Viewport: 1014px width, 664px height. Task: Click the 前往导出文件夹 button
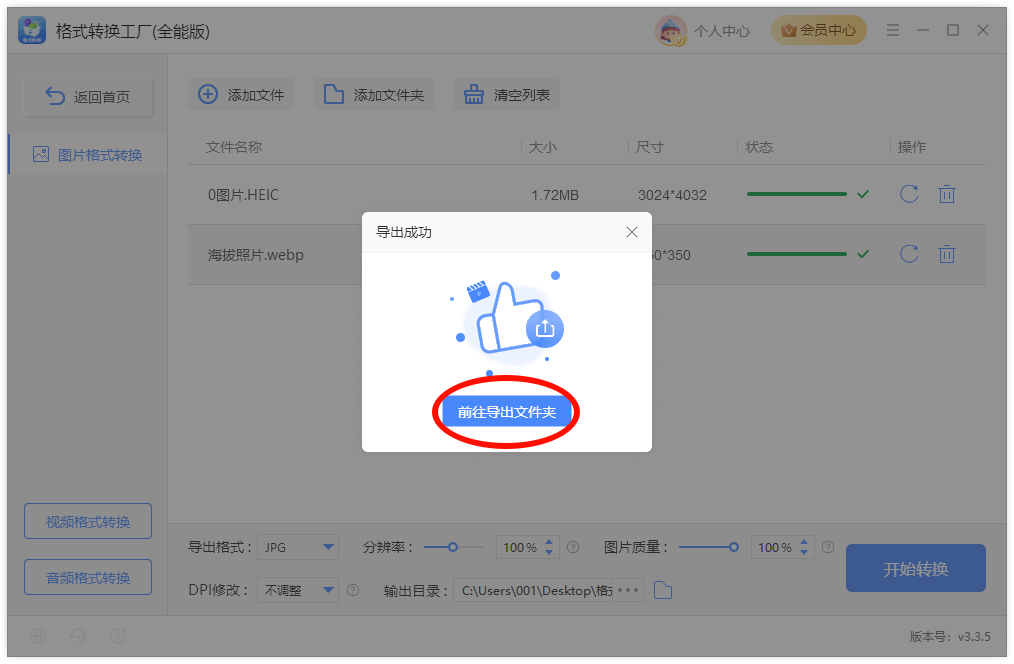[506, 412]
